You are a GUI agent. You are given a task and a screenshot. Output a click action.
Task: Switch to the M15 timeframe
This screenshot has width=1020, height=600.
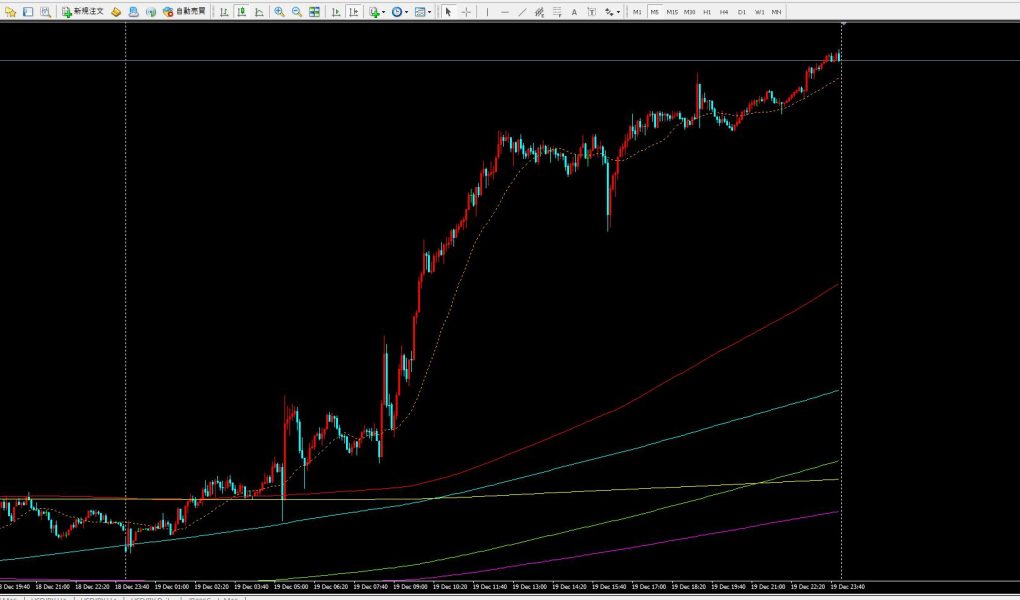click(672, 12)
